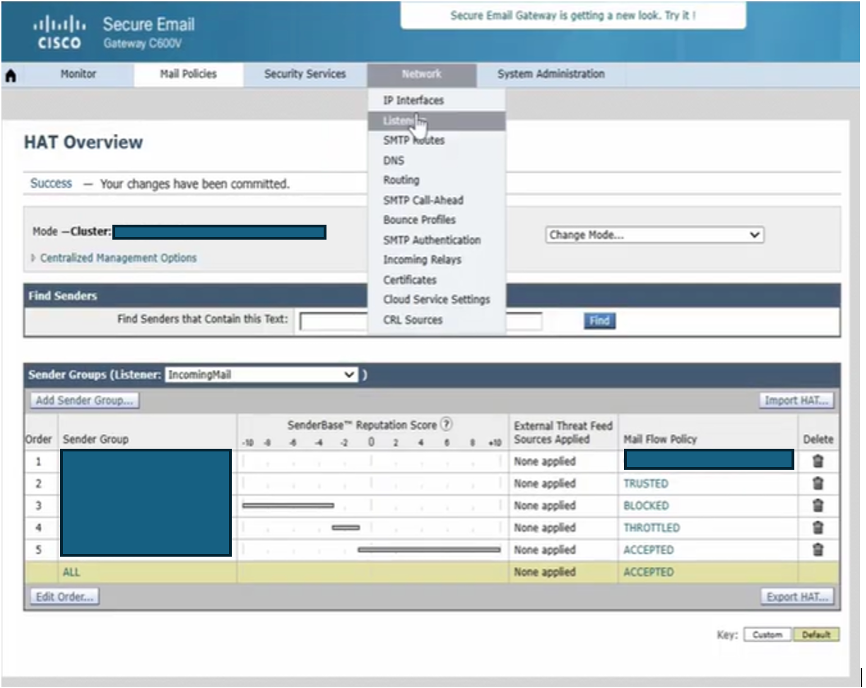Viewport: 866px width, 688px height.
Task: Click the Cisco logo
Action: coord(59,32)
